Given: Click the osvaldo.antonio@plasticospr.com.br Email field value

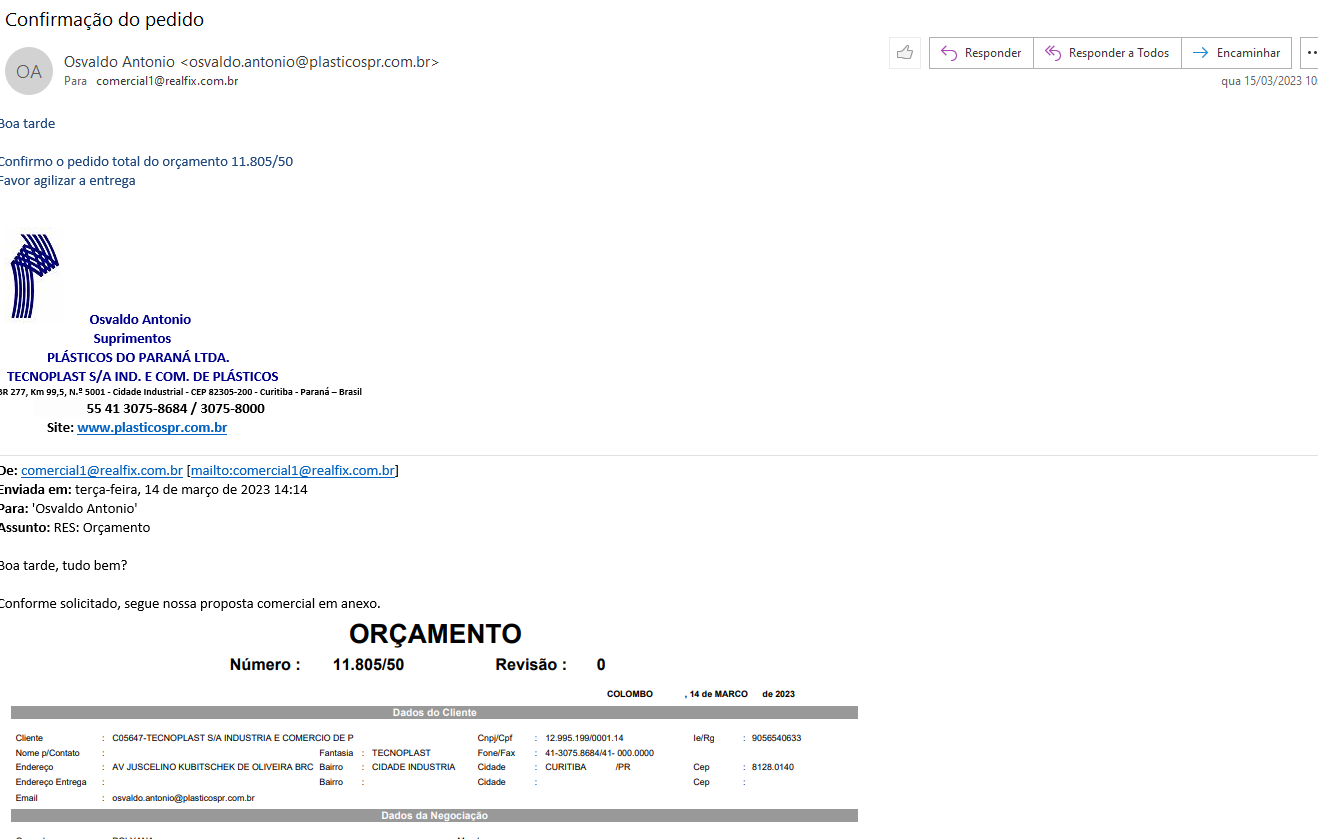Looking at the screenshot, I should point(183,798).
